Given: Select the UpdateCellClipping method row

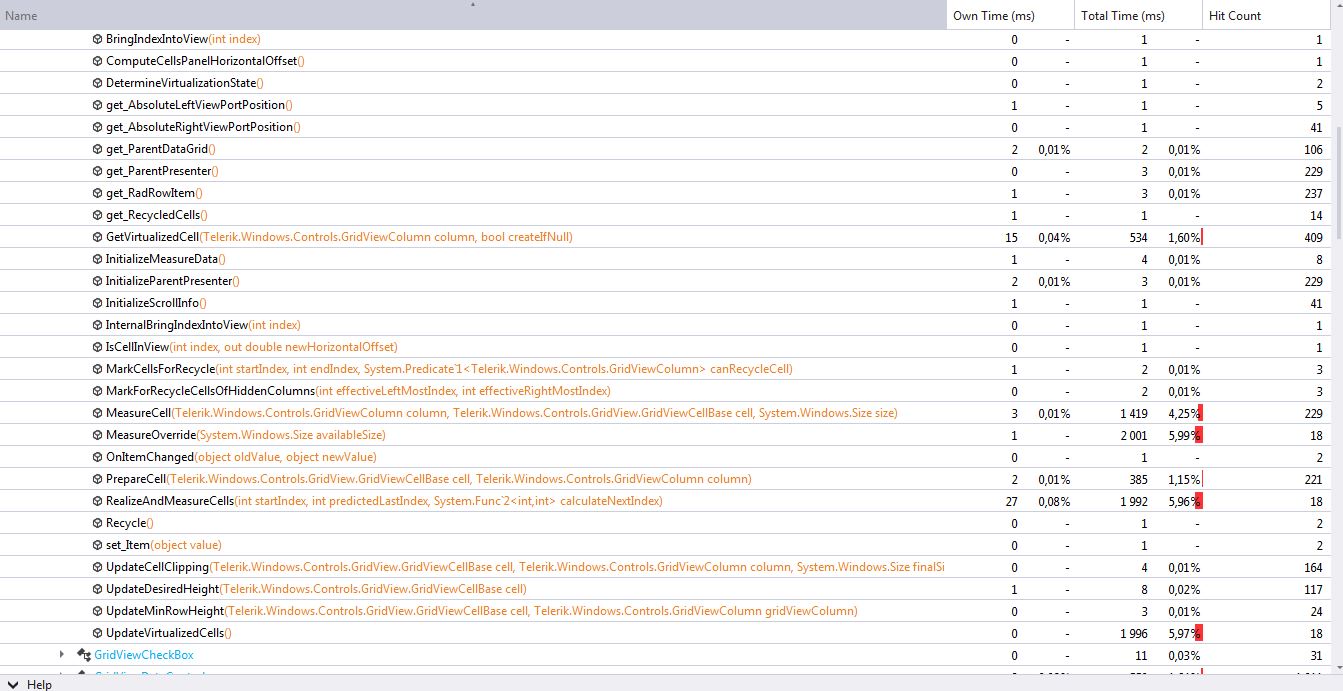Looking at the screenshot, I should 665,567.
